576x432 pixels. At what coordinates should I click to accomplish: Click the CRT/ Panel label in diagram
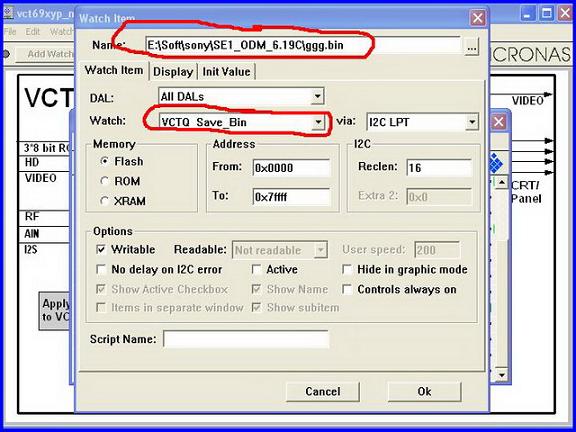point(526,192)
